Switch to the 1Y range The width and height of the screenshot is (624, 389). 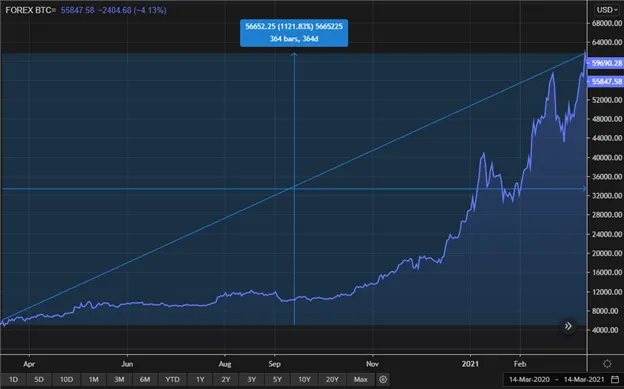200,379
